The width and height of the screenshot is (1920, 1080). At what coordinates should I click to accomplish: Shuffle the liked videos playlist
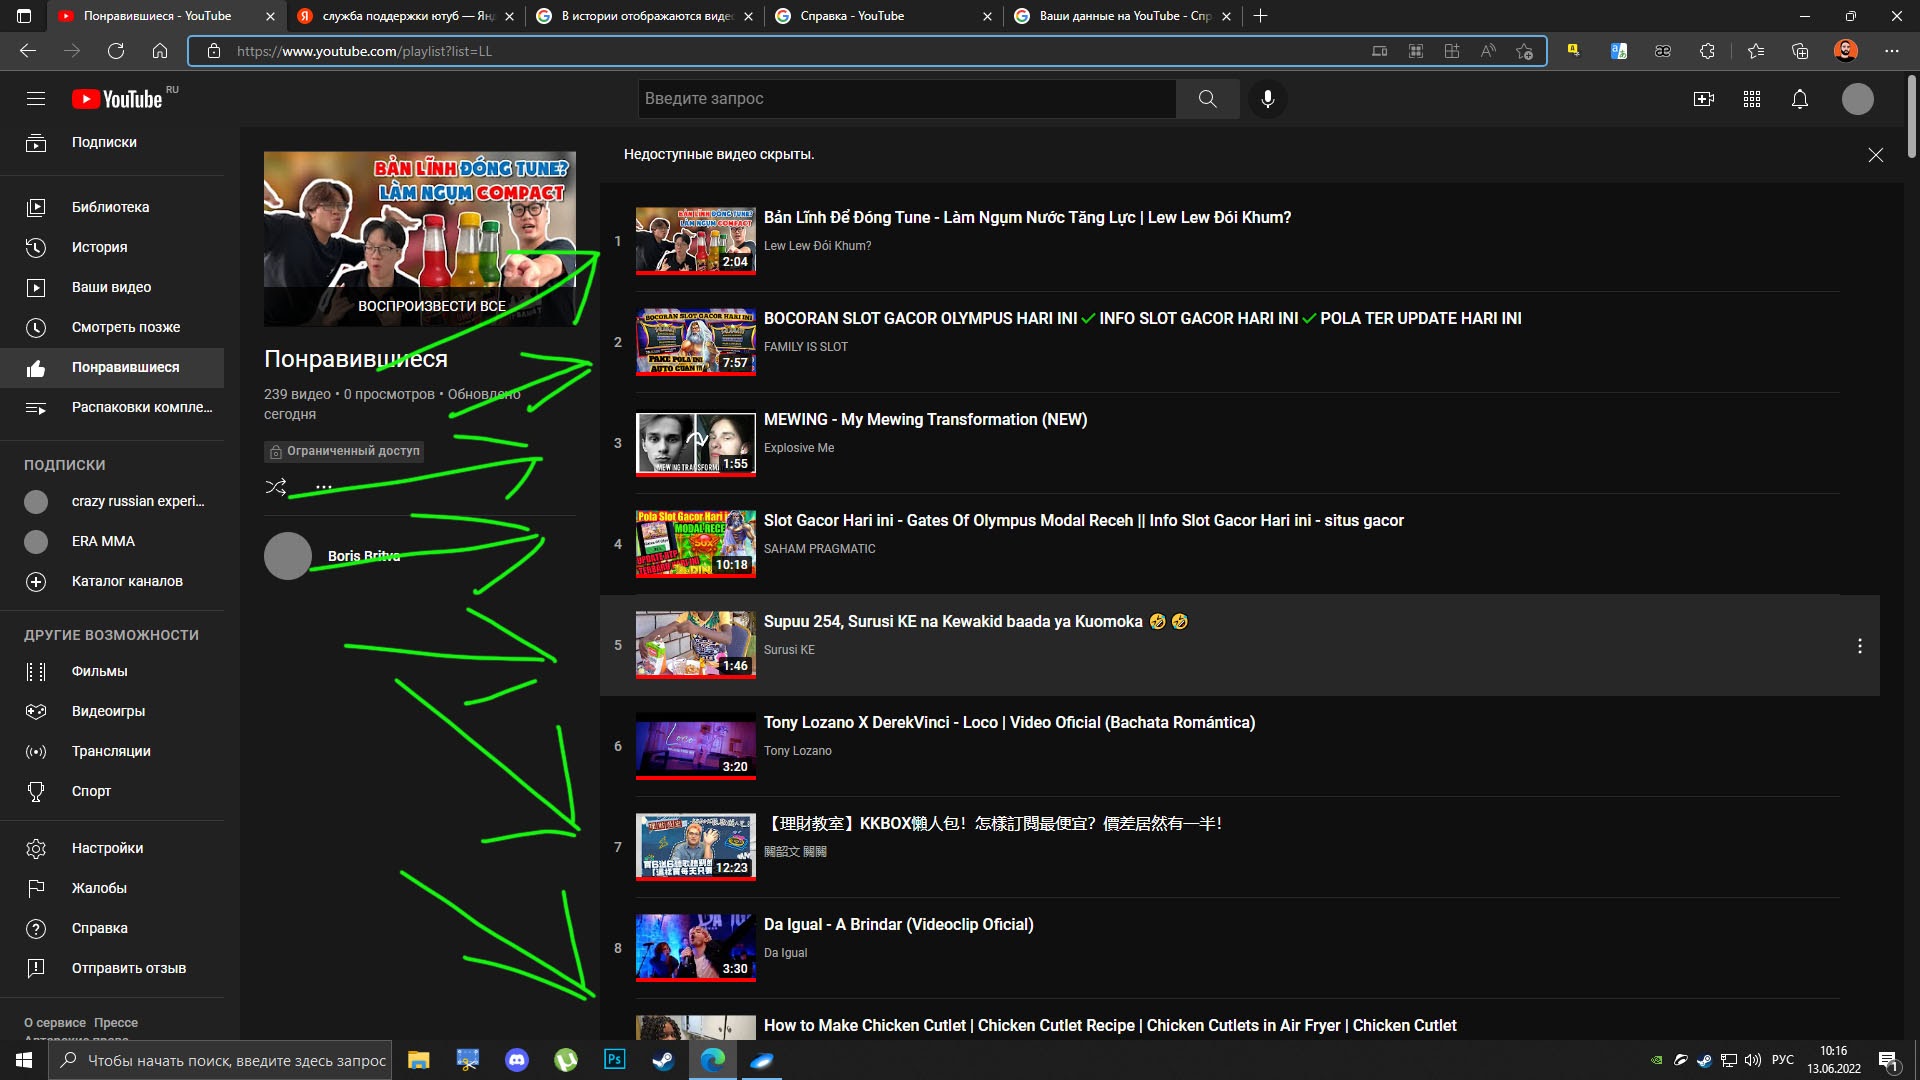[x=276, y=487]
